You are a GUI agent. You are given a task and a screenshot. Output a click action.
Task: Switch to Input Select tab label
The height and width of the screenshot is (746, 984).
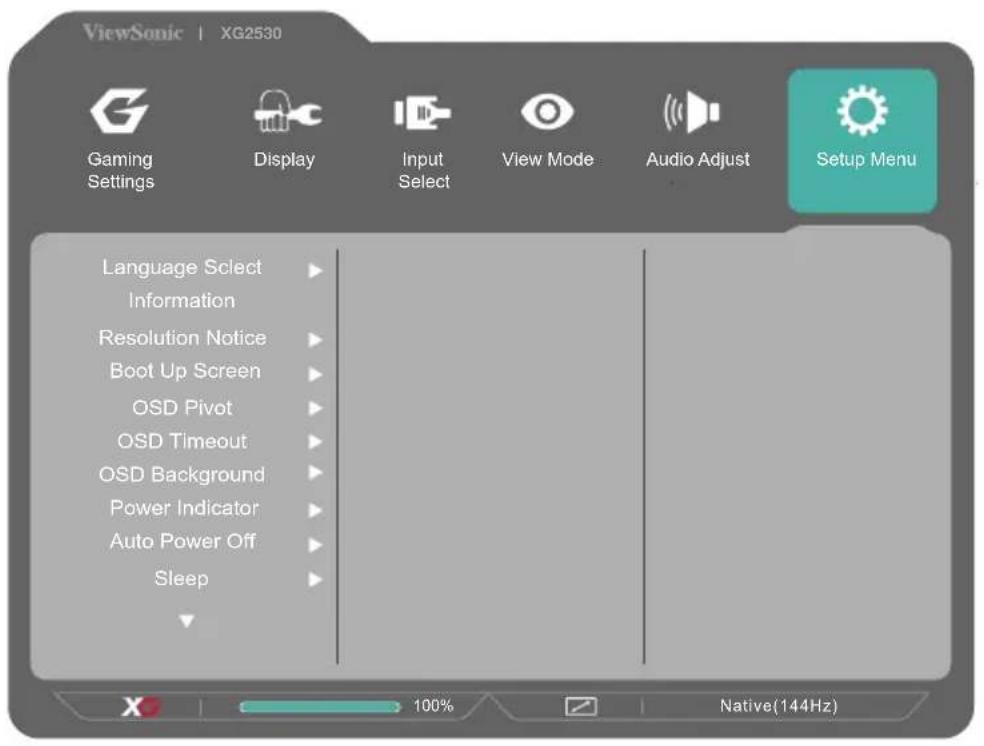tap(424, 170)
